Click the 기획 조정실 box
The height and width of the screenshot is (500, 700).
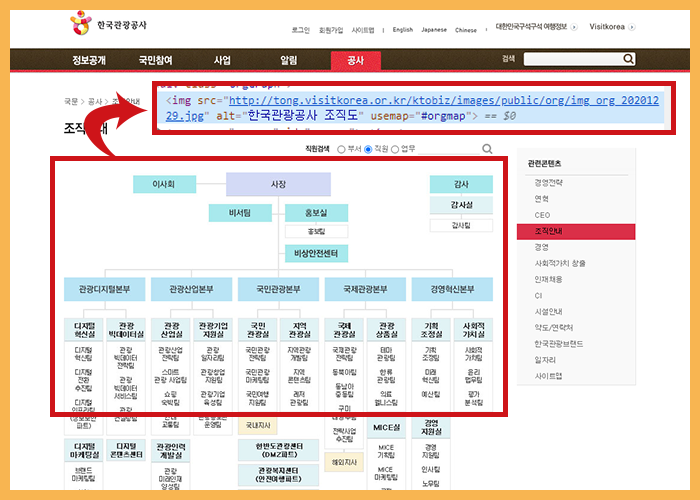[x=431, y=330]
